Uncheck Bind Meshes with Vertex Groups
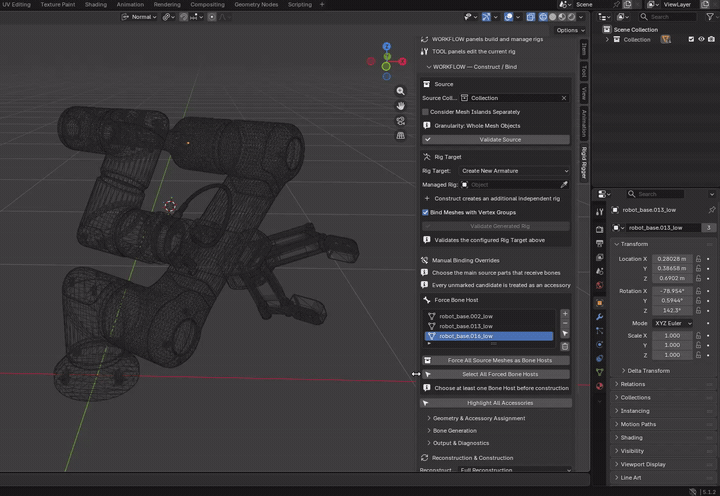720x496 pixels. tap(425, 212)
